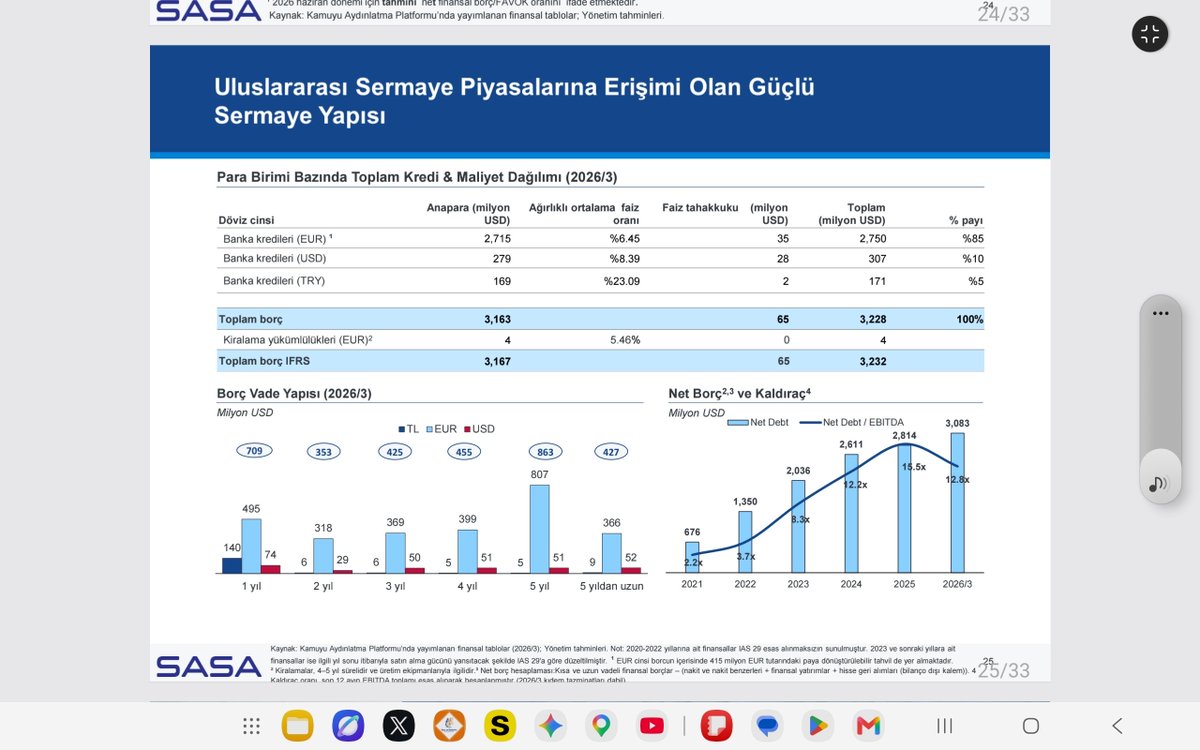Viewport: 1200px width, 750px height.
Task: Open Gmail from taskbar
Action: [867, 726]
